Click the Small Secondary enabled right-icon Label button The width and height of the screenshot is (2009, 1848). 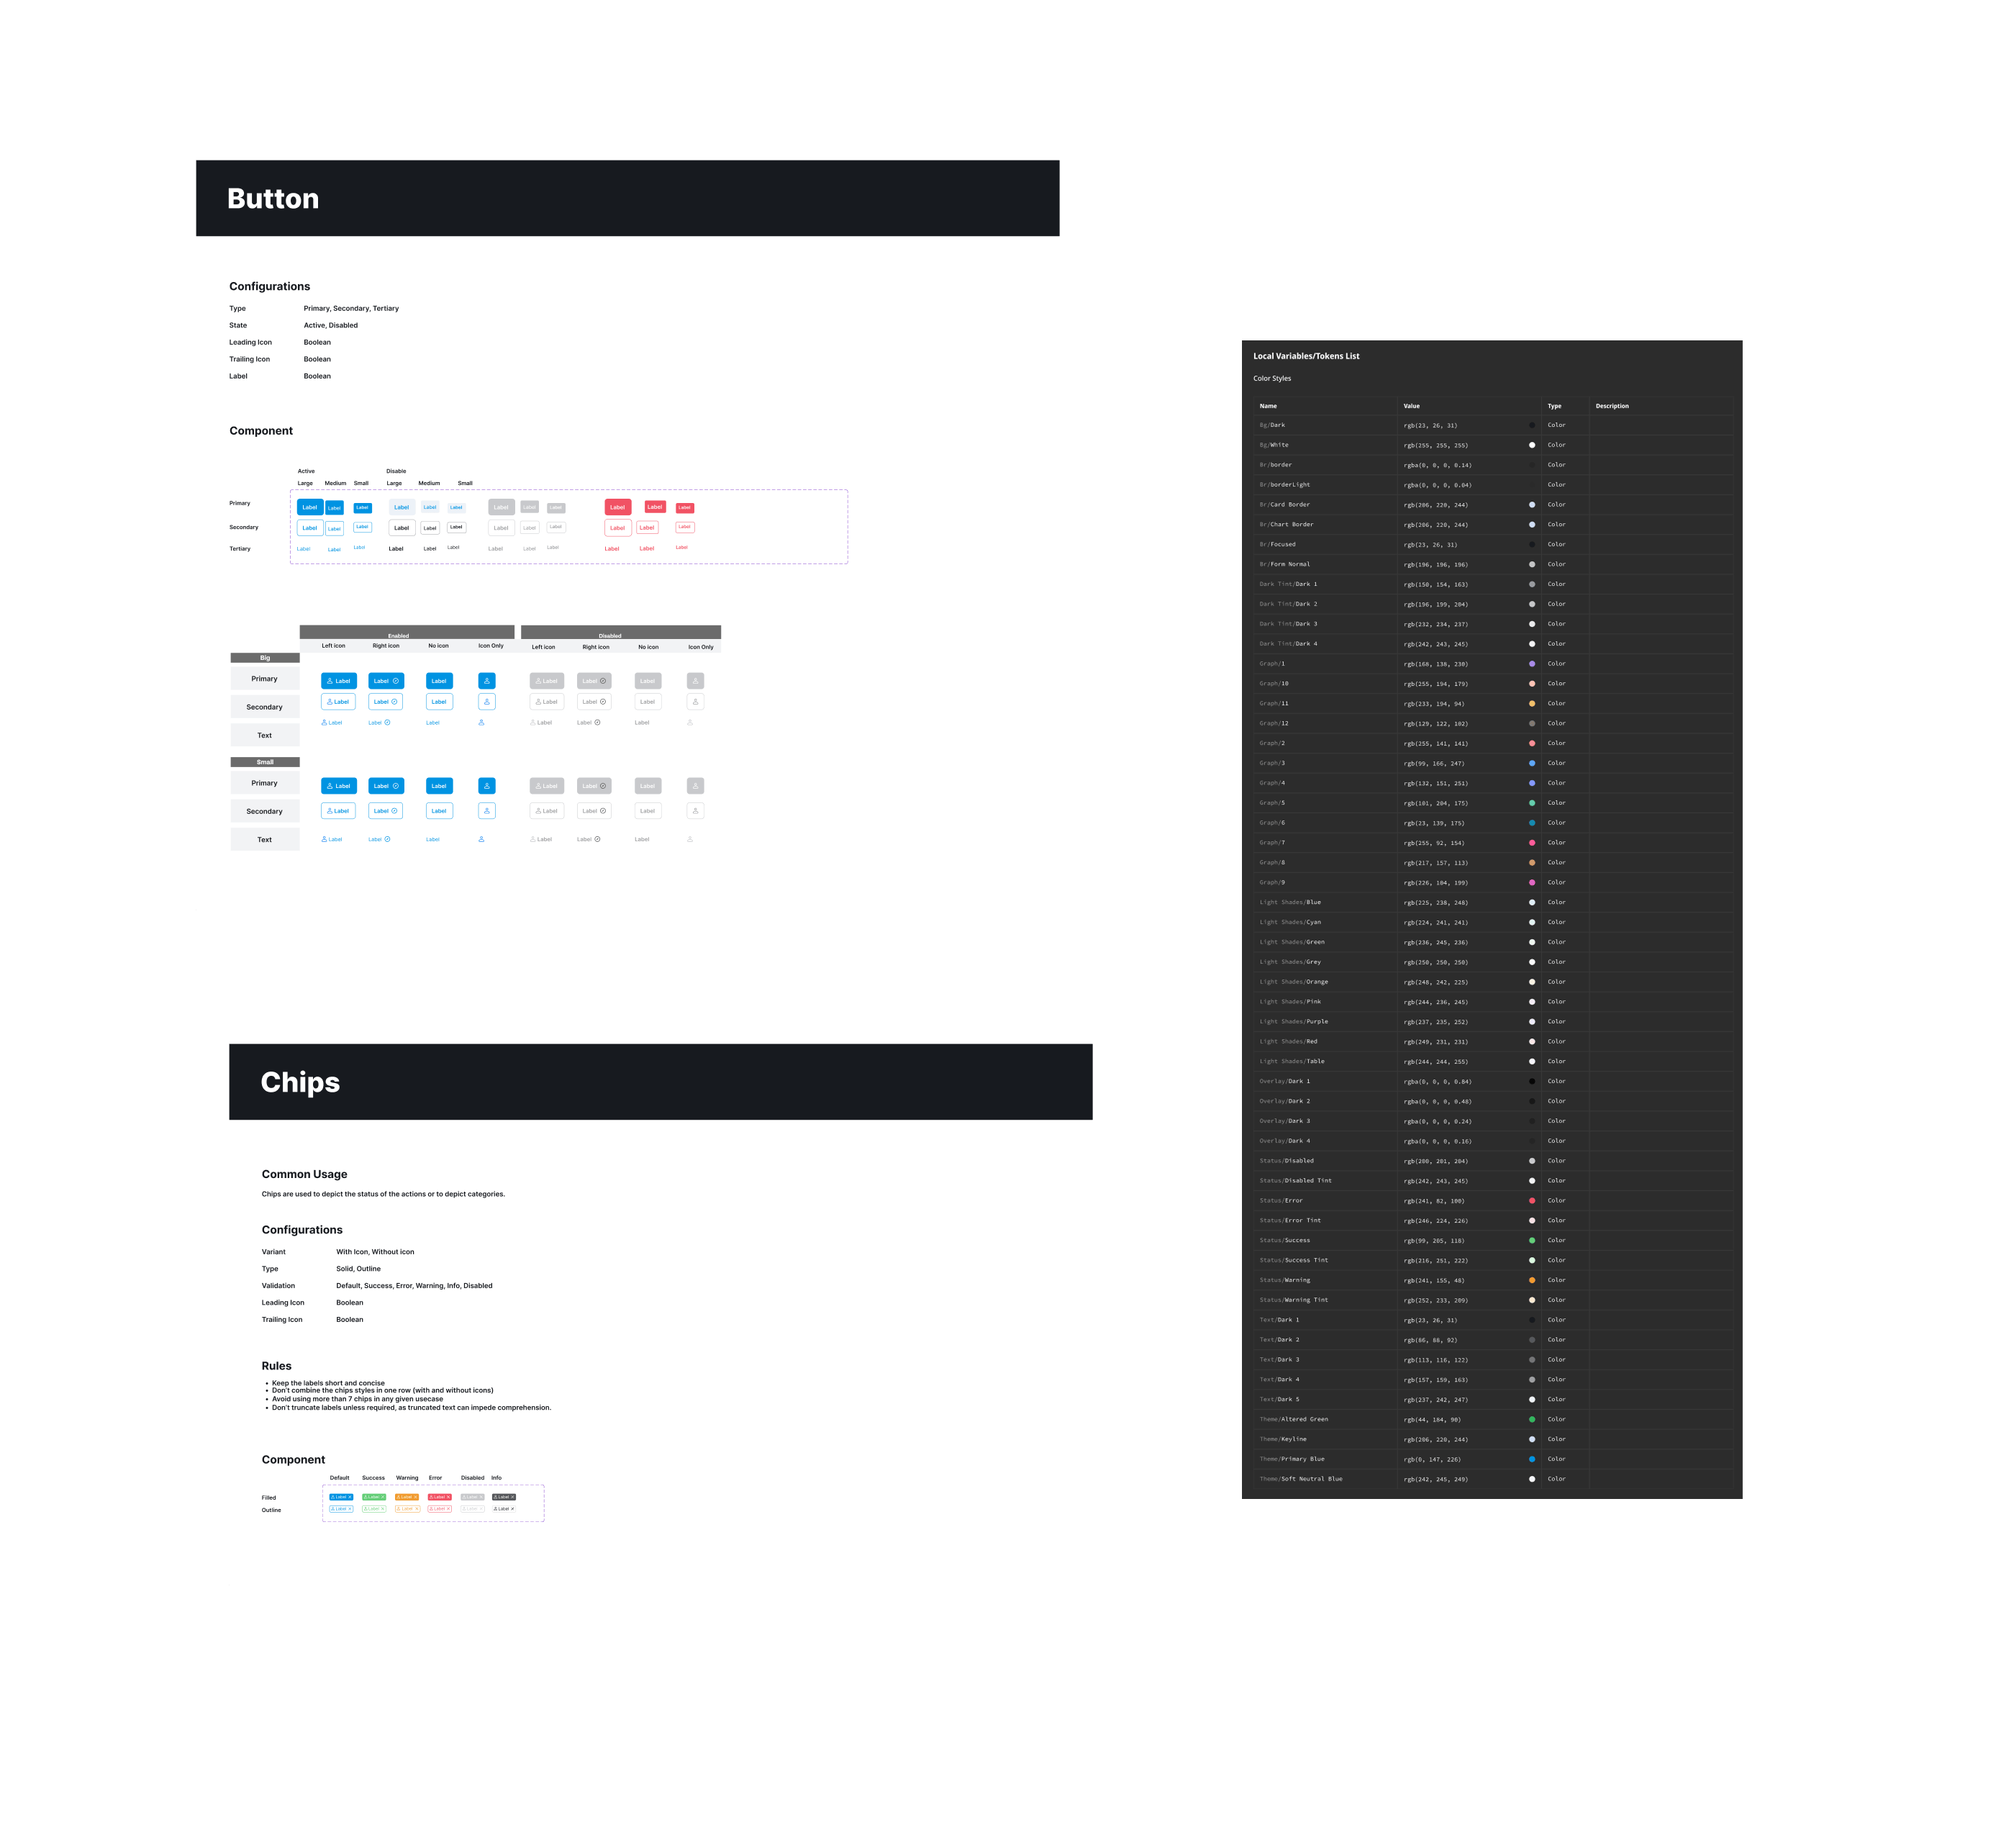(x=386, y=811)
